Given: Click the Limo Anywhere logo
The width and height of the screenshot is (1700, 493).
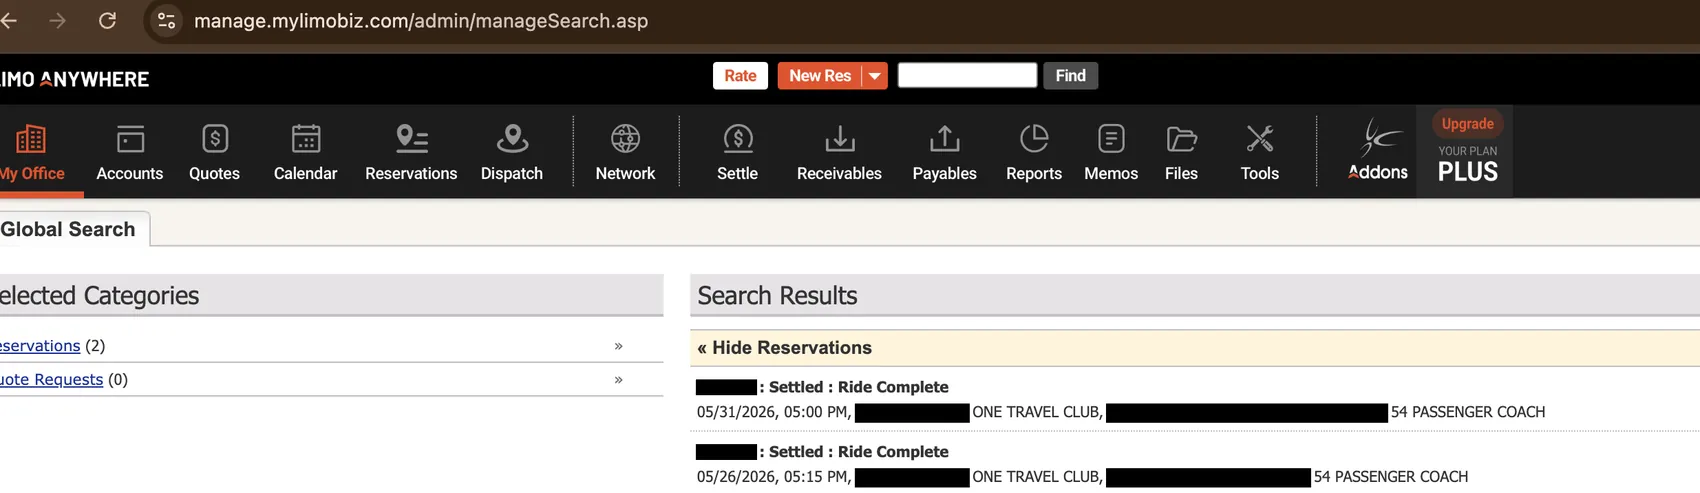Looking at the screenshot, I should 74,79.
